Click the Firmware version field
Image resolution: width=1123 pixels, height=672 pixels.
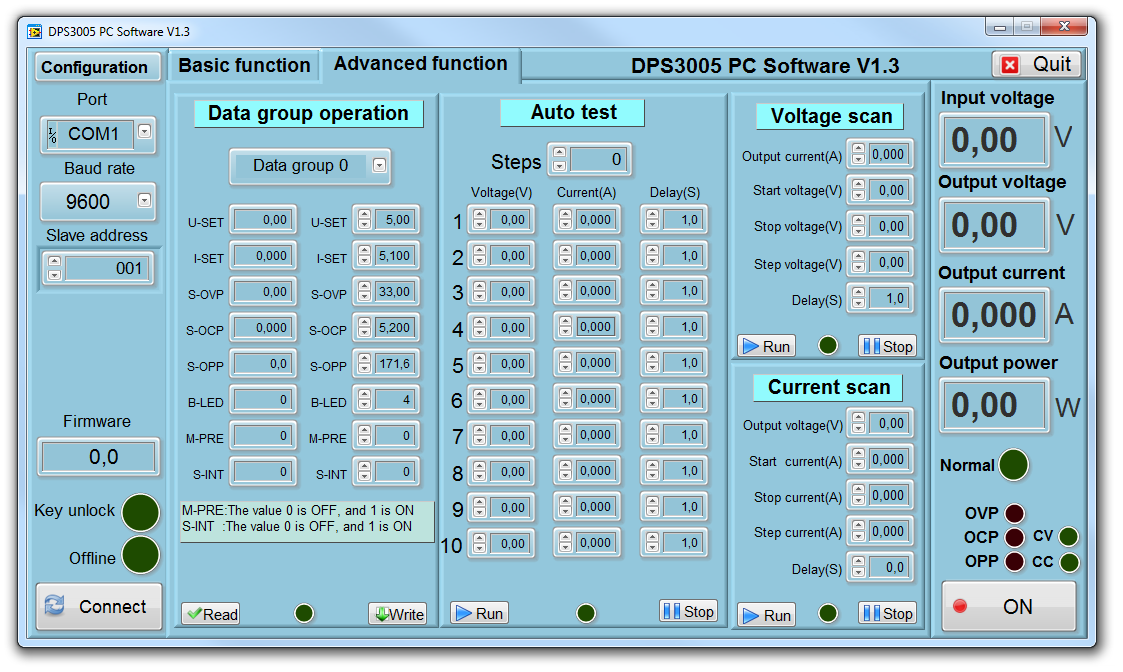coord(98,456)
